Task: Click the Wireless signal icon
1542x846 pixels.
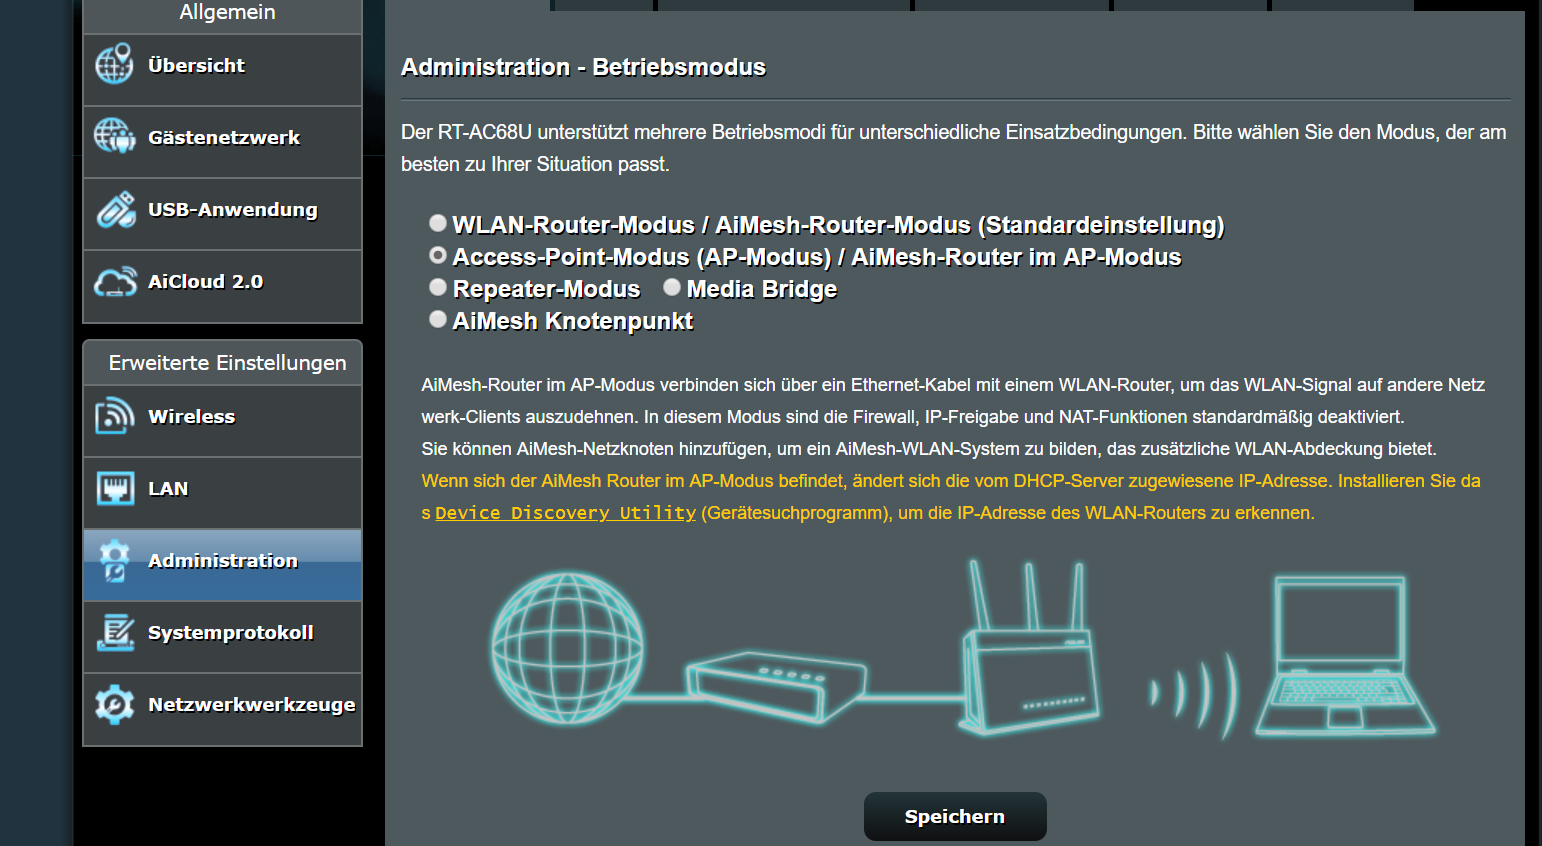Action: (x=115, y=416)
